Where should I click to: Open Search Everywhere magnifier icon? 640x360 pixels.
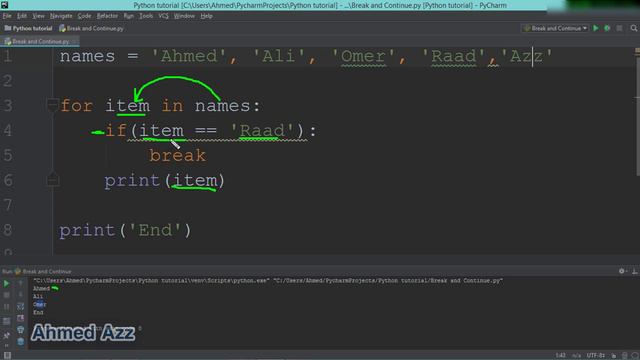click(x=633, y=28)
